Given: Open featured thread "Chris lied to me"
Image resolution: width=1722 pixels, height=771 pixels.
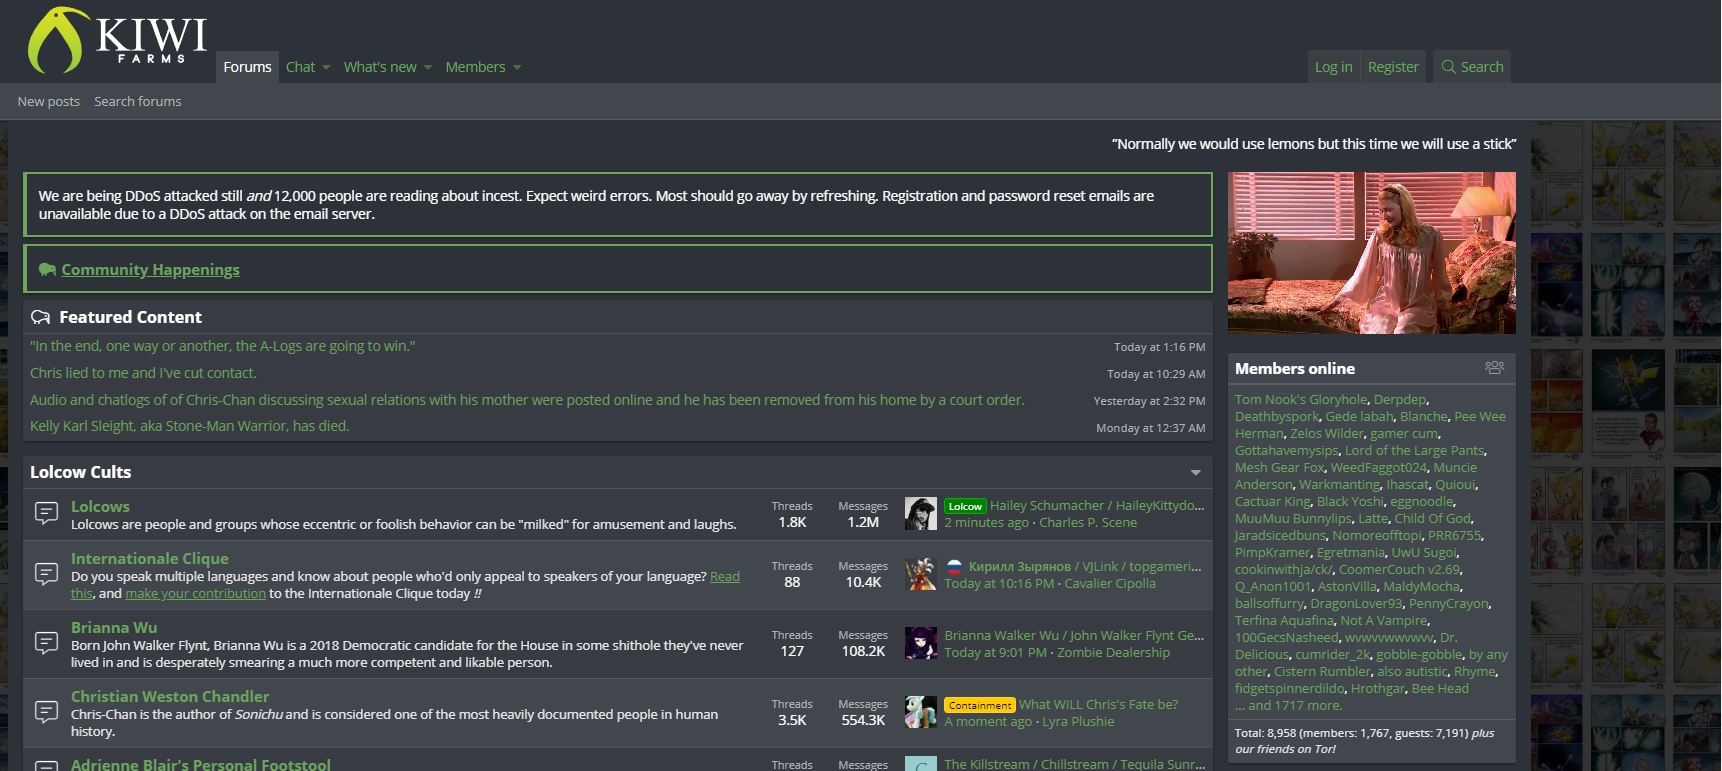Looking at the screenshot, I should tap(143, 373).
